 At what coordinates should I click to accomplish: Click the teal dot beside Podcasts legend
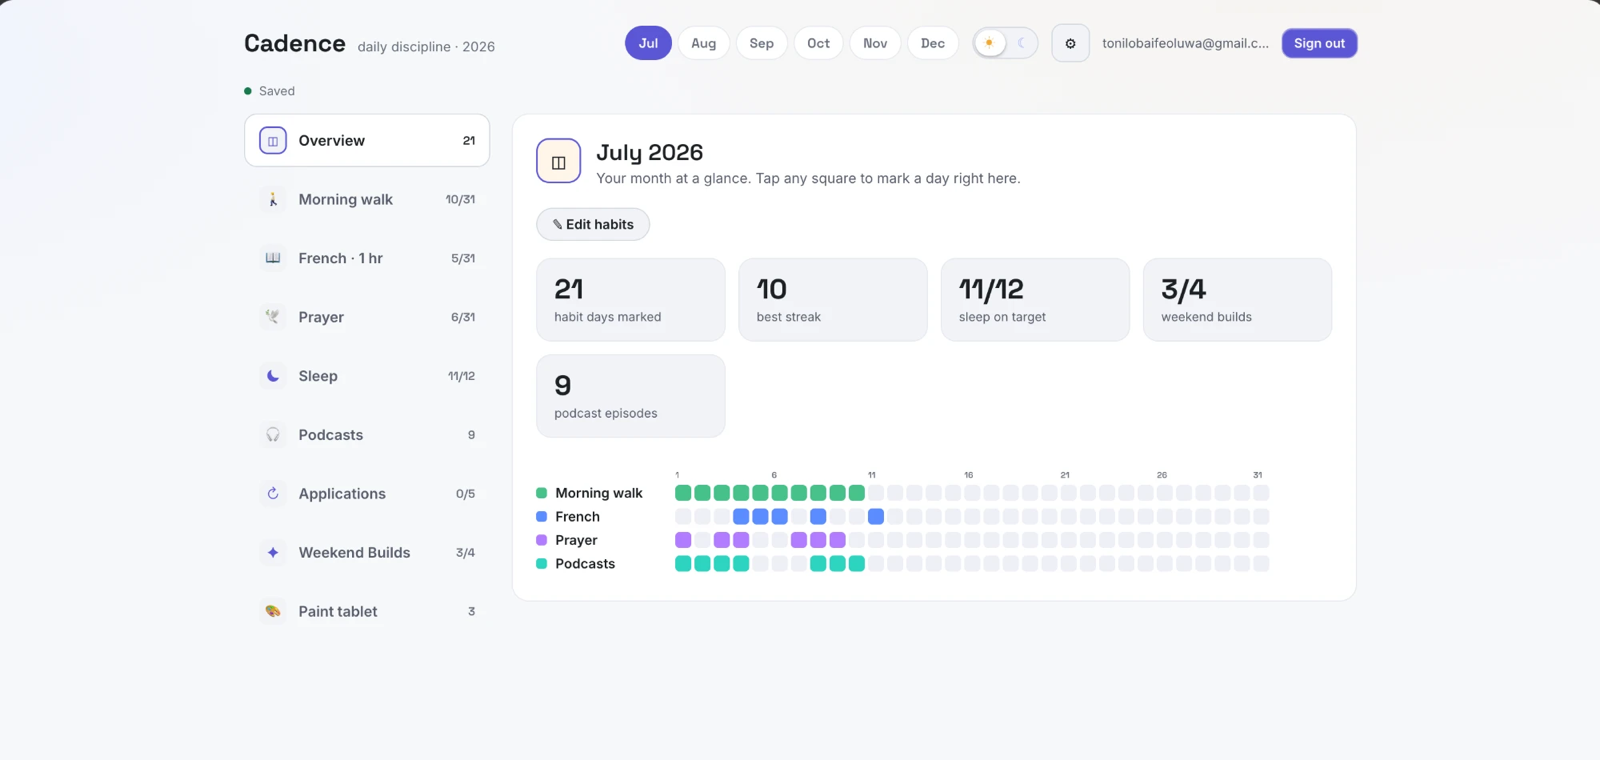(542, 564)
